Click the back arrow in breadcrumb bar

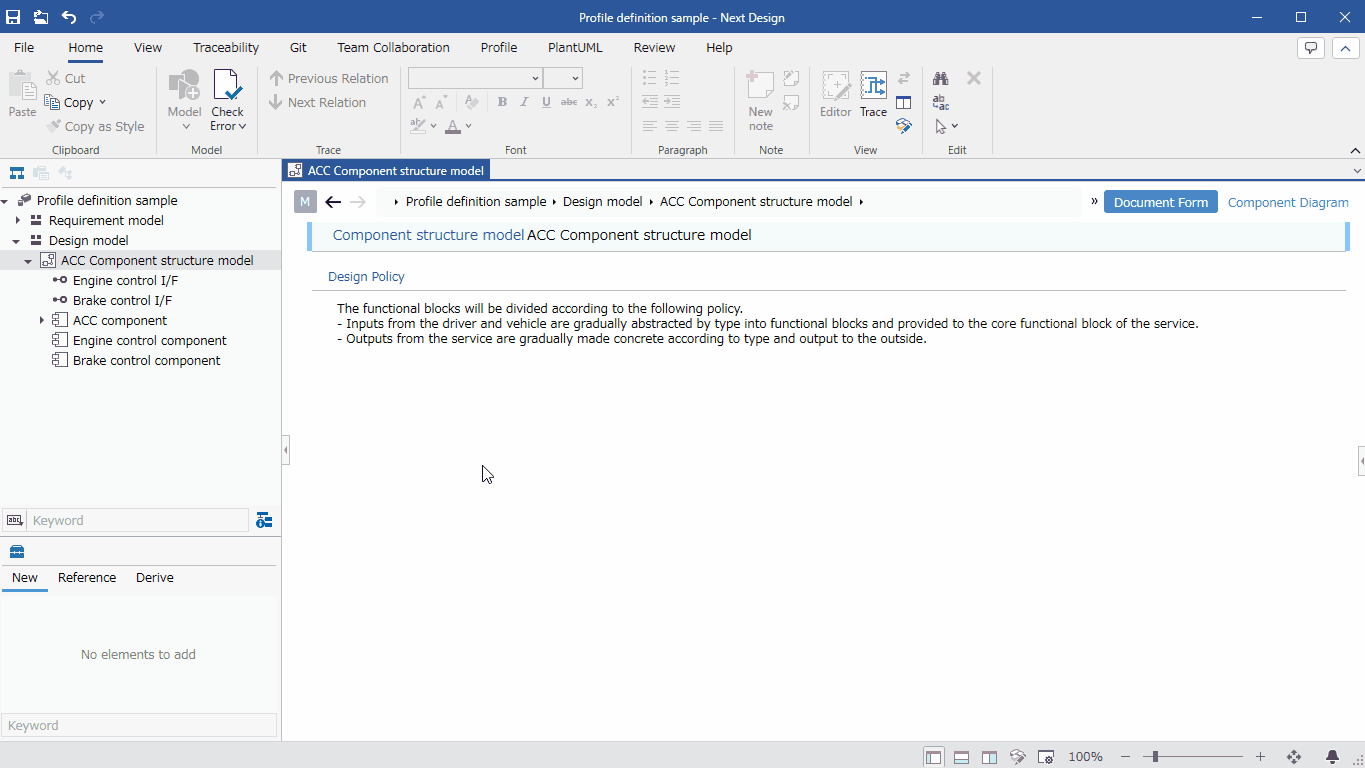(x=333, y=202)
